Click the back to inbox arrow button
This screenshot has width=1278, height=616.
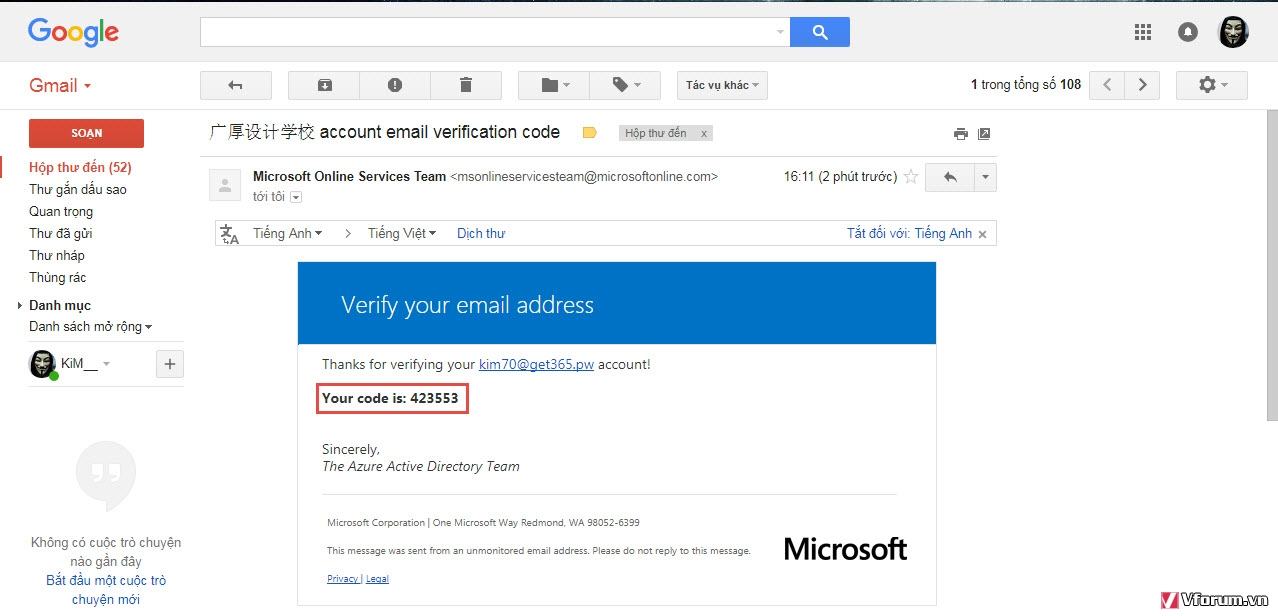235,86
